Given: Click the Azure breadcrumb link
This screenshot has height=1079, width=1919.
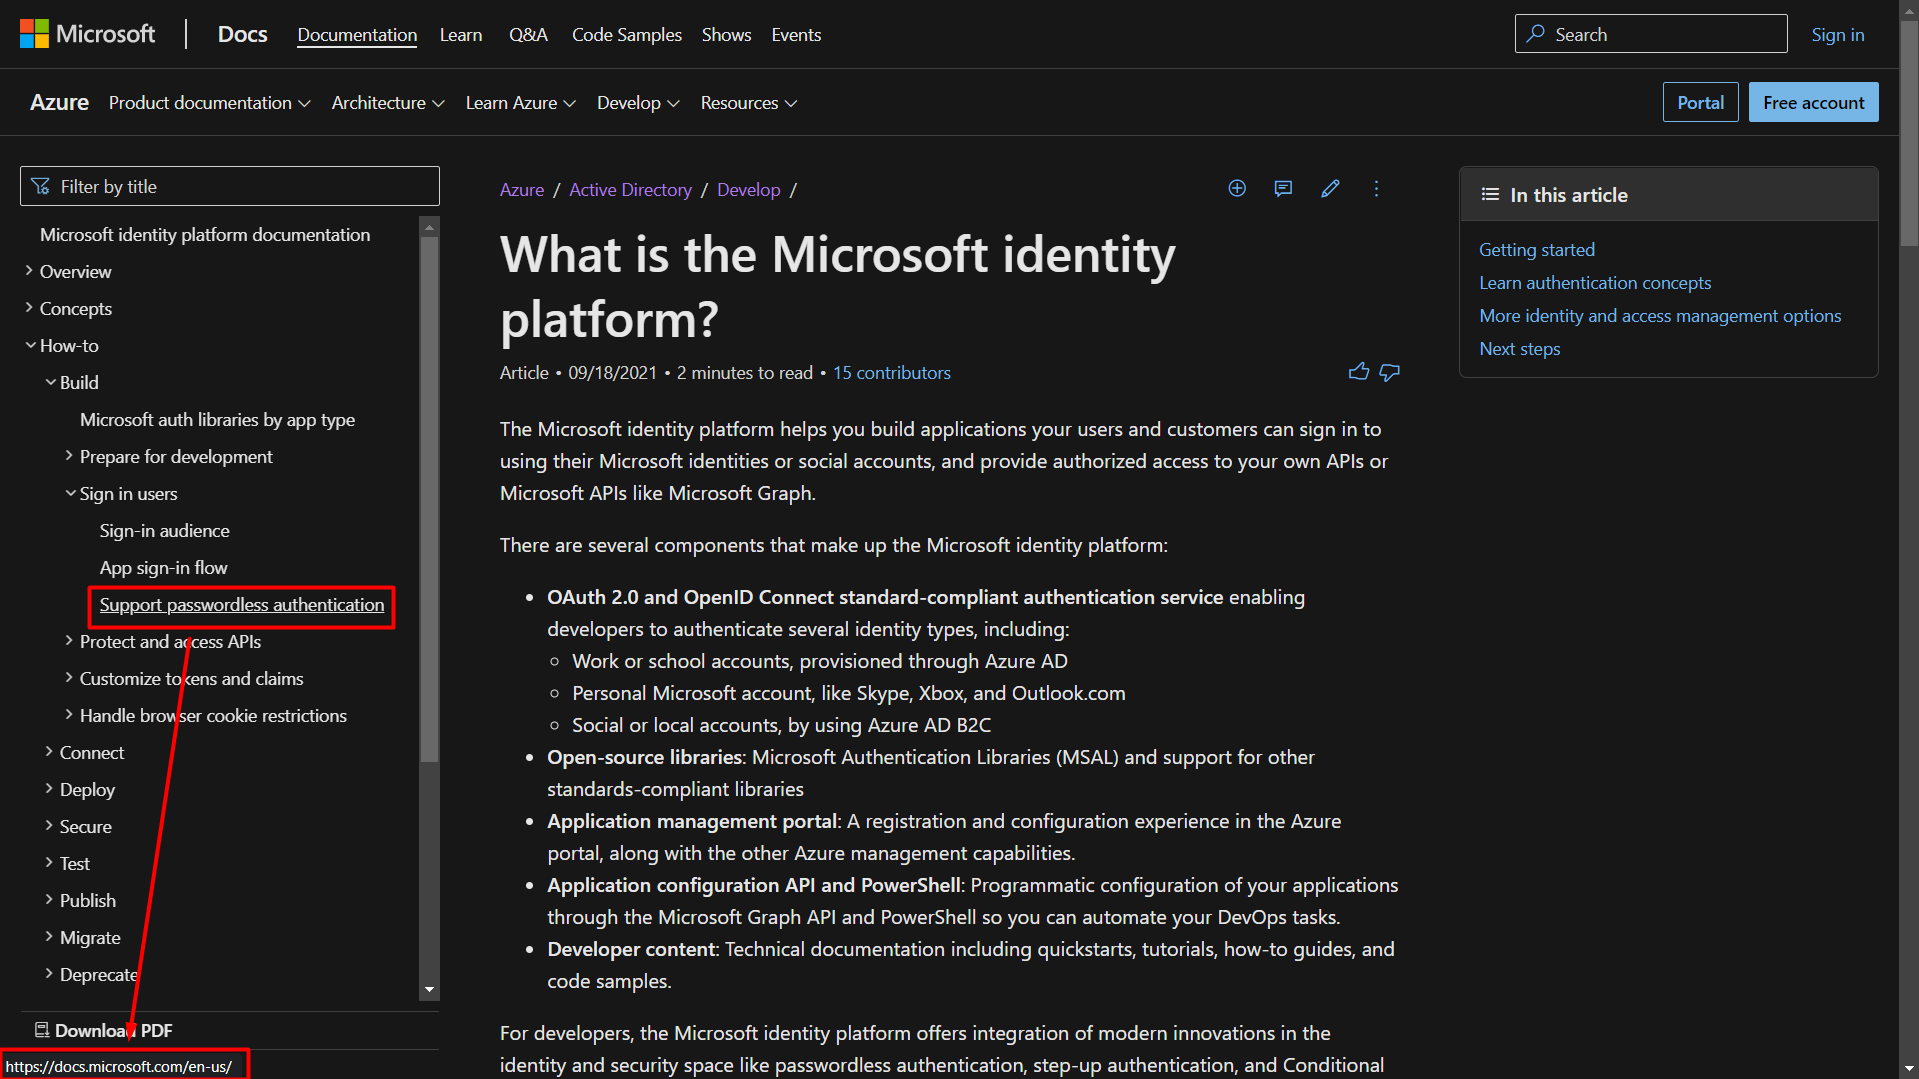Looking at the screenshot, I should click(522, 190).
